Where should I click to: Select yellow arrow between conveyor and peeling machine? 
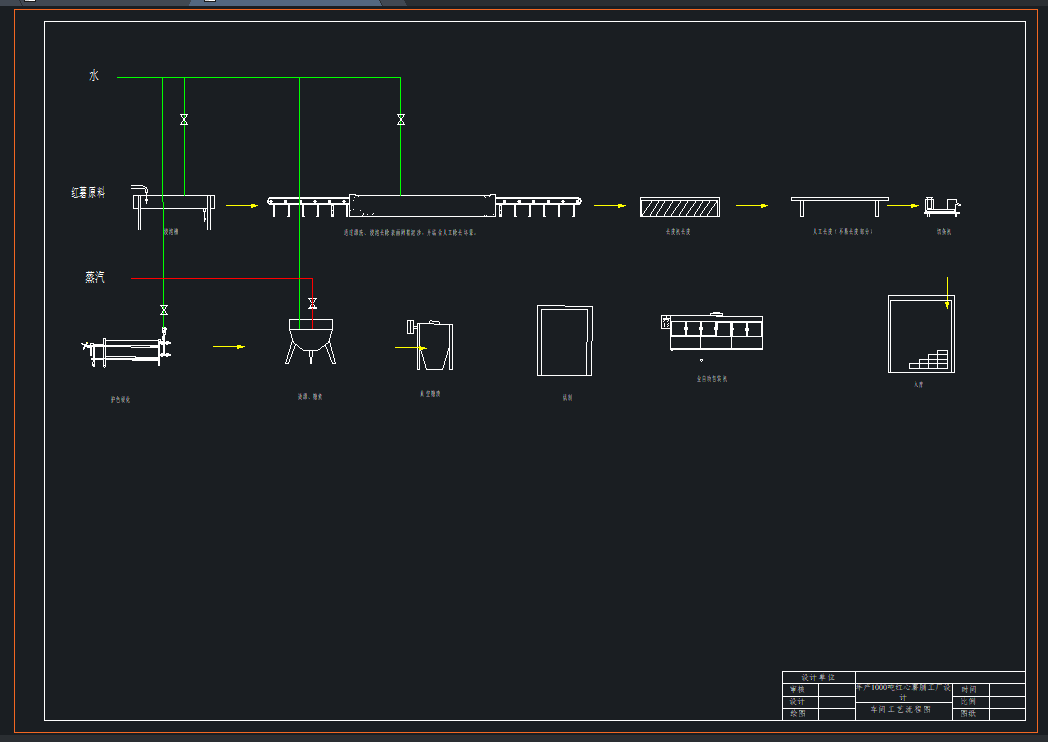610,206
